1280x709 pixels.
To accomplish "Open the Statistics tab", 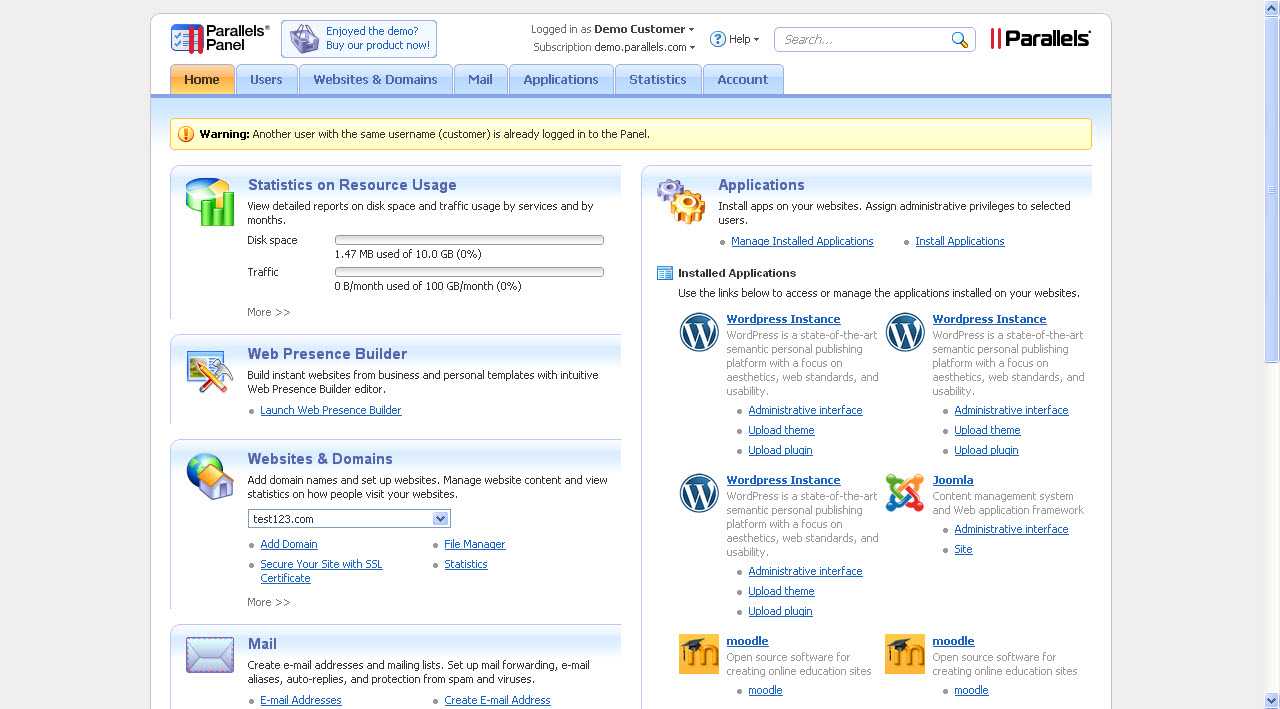I will tap(657, 80).
